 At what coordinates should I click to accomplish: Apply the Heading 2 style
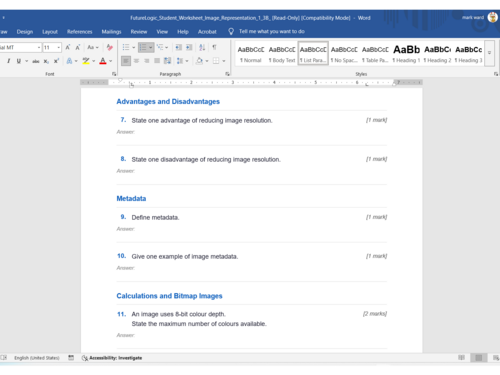[437, 53]
